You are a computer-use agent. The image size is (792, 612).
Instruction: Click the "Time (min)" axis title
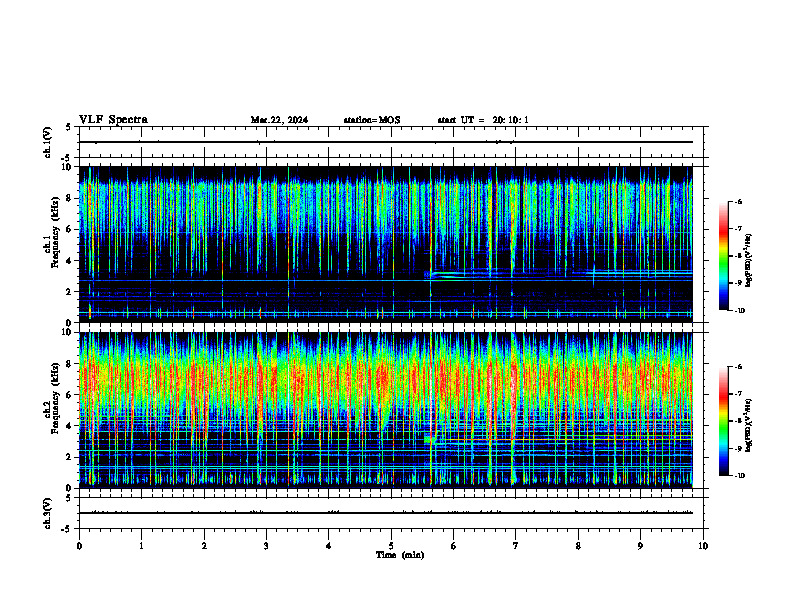400,555
